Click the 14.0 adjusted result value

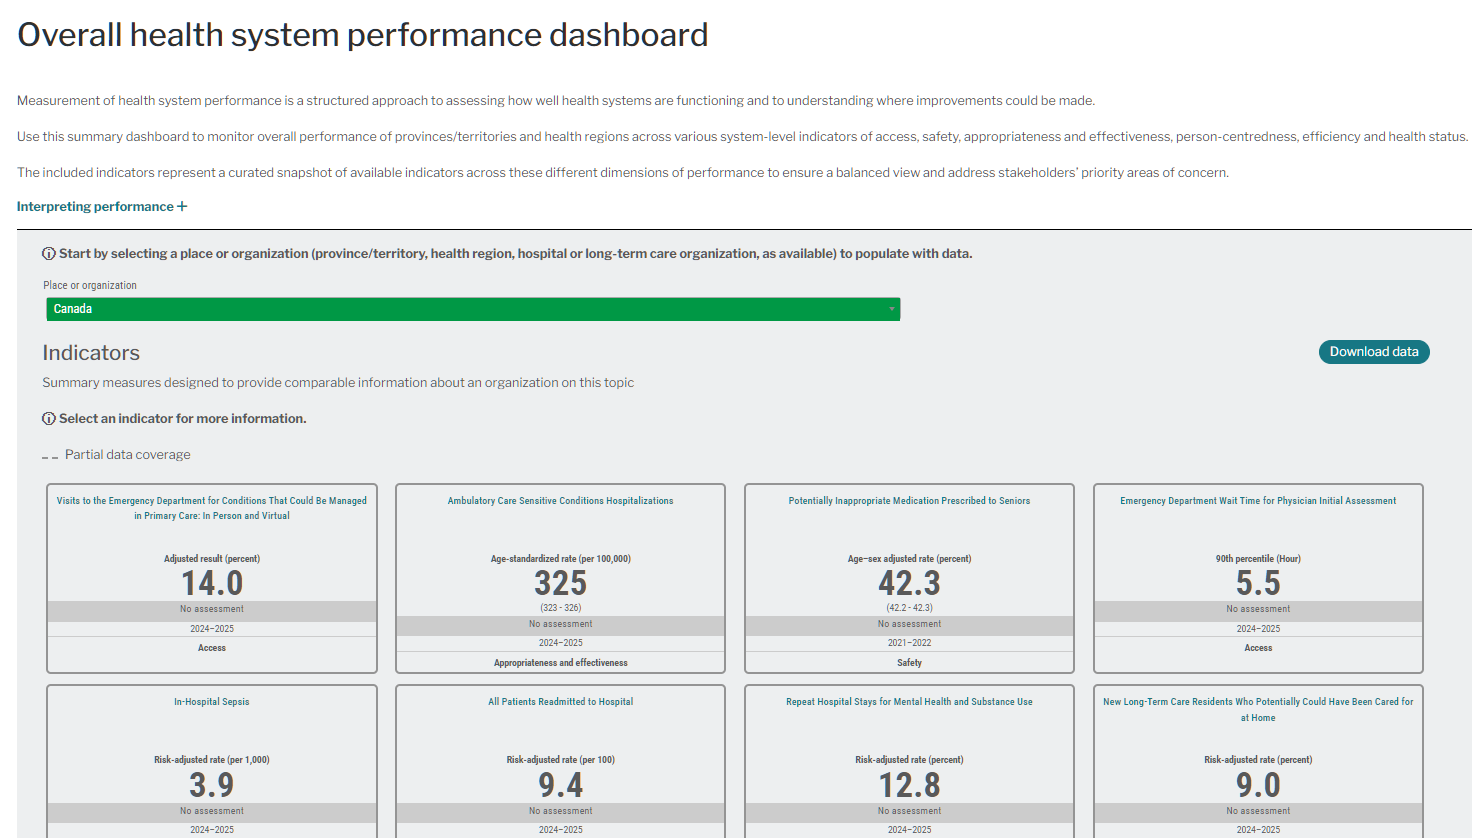212,583
